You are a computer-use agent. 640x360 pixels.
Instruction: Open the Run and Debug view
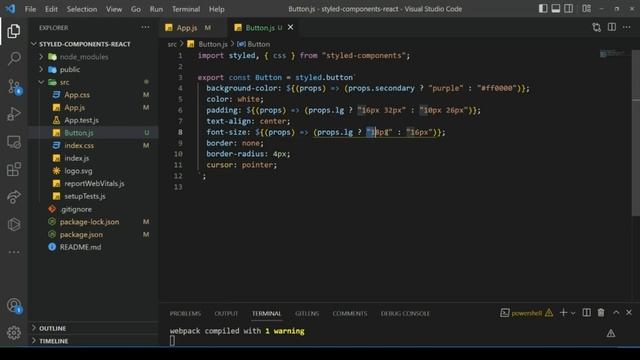click(13, 114)
